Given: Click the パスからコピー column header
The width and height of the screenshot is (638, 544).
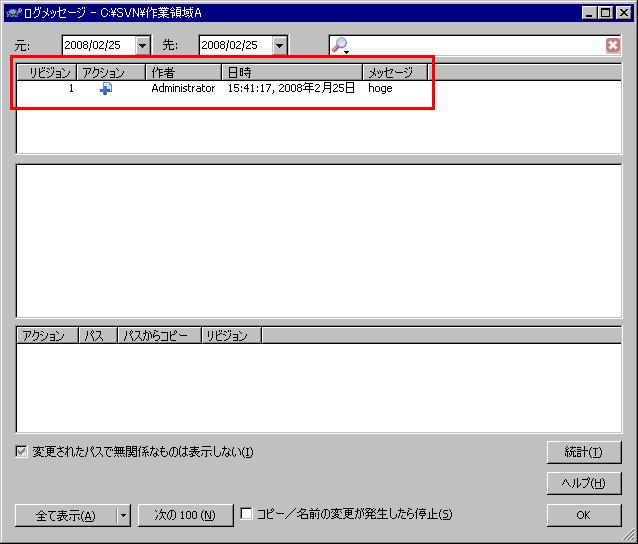Looking at the screenshot, I should [x=160, y=336].
